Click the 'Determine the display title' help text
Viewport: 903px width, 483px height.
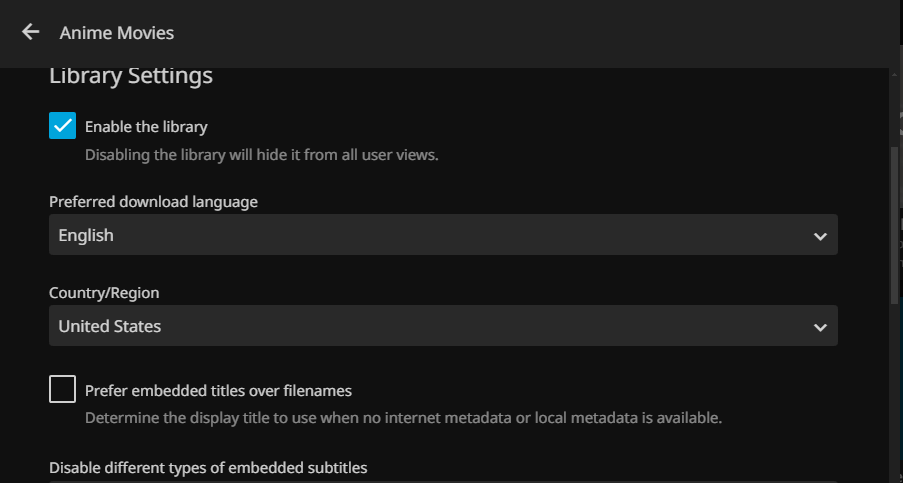(x=403, y=417)
